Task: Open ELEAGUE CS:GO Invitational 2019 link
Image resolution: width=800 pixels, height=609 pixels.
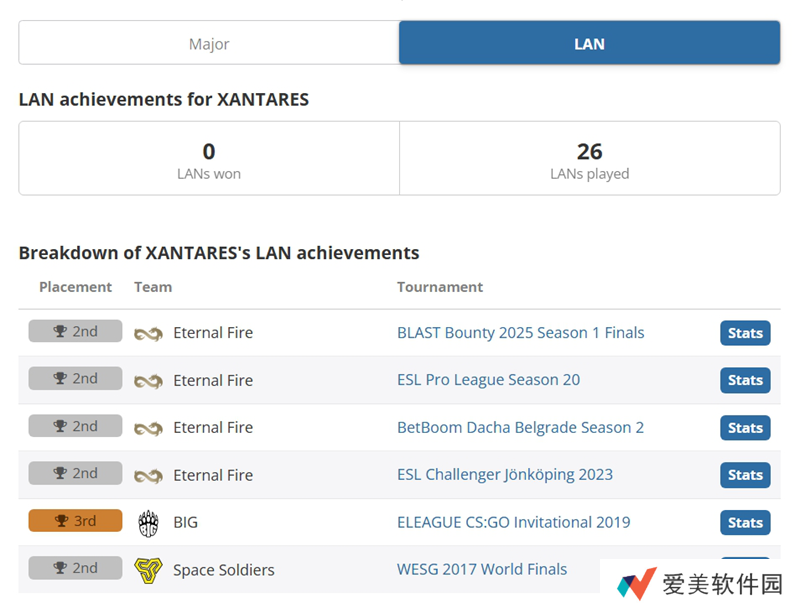Action: pos(513,522)
